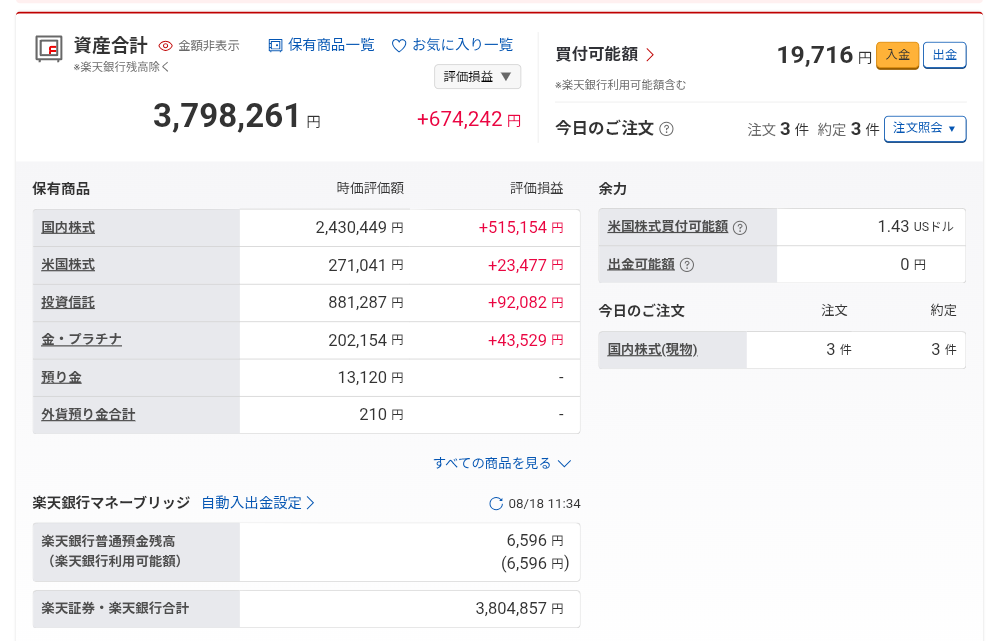Click 金・プラチナ valuation 202,154
This screenshot has width=995, height=641.
pos(357,340)
